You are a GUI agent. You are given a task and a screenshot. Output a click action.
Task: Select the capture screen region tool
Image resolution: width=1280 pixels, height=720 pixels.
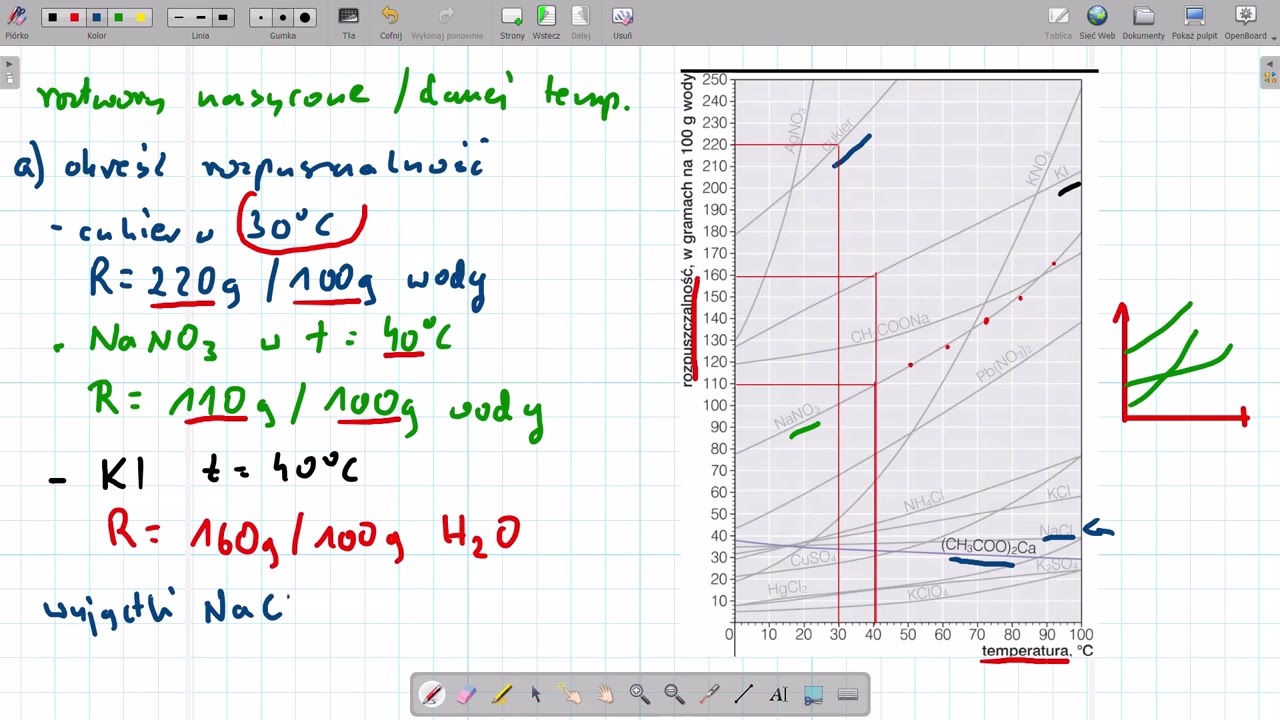(813, 694)
